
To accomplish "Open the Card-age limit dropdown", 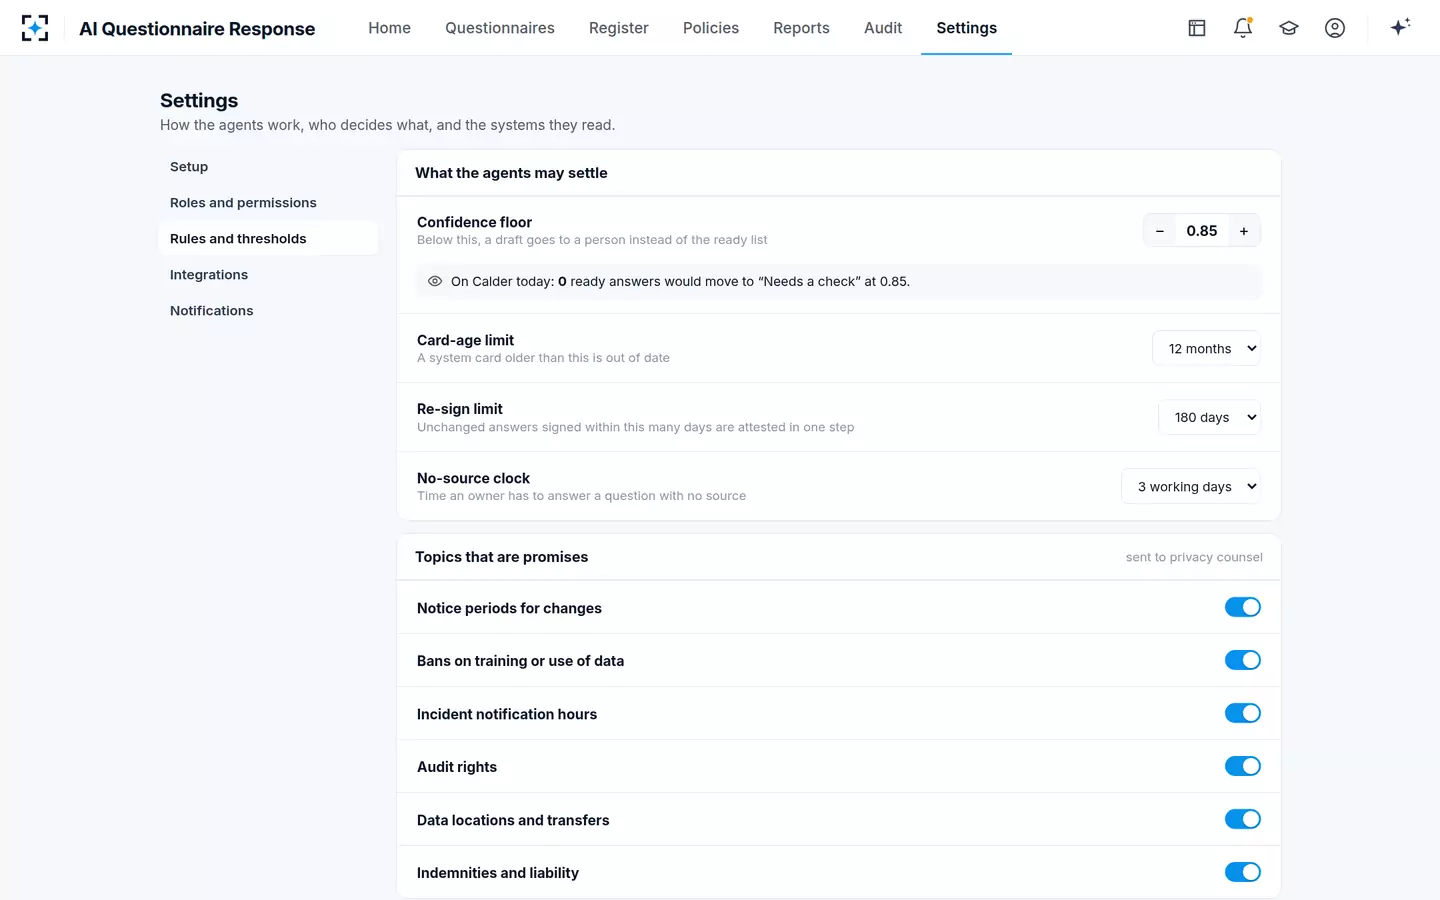I will pos(1207,349).
